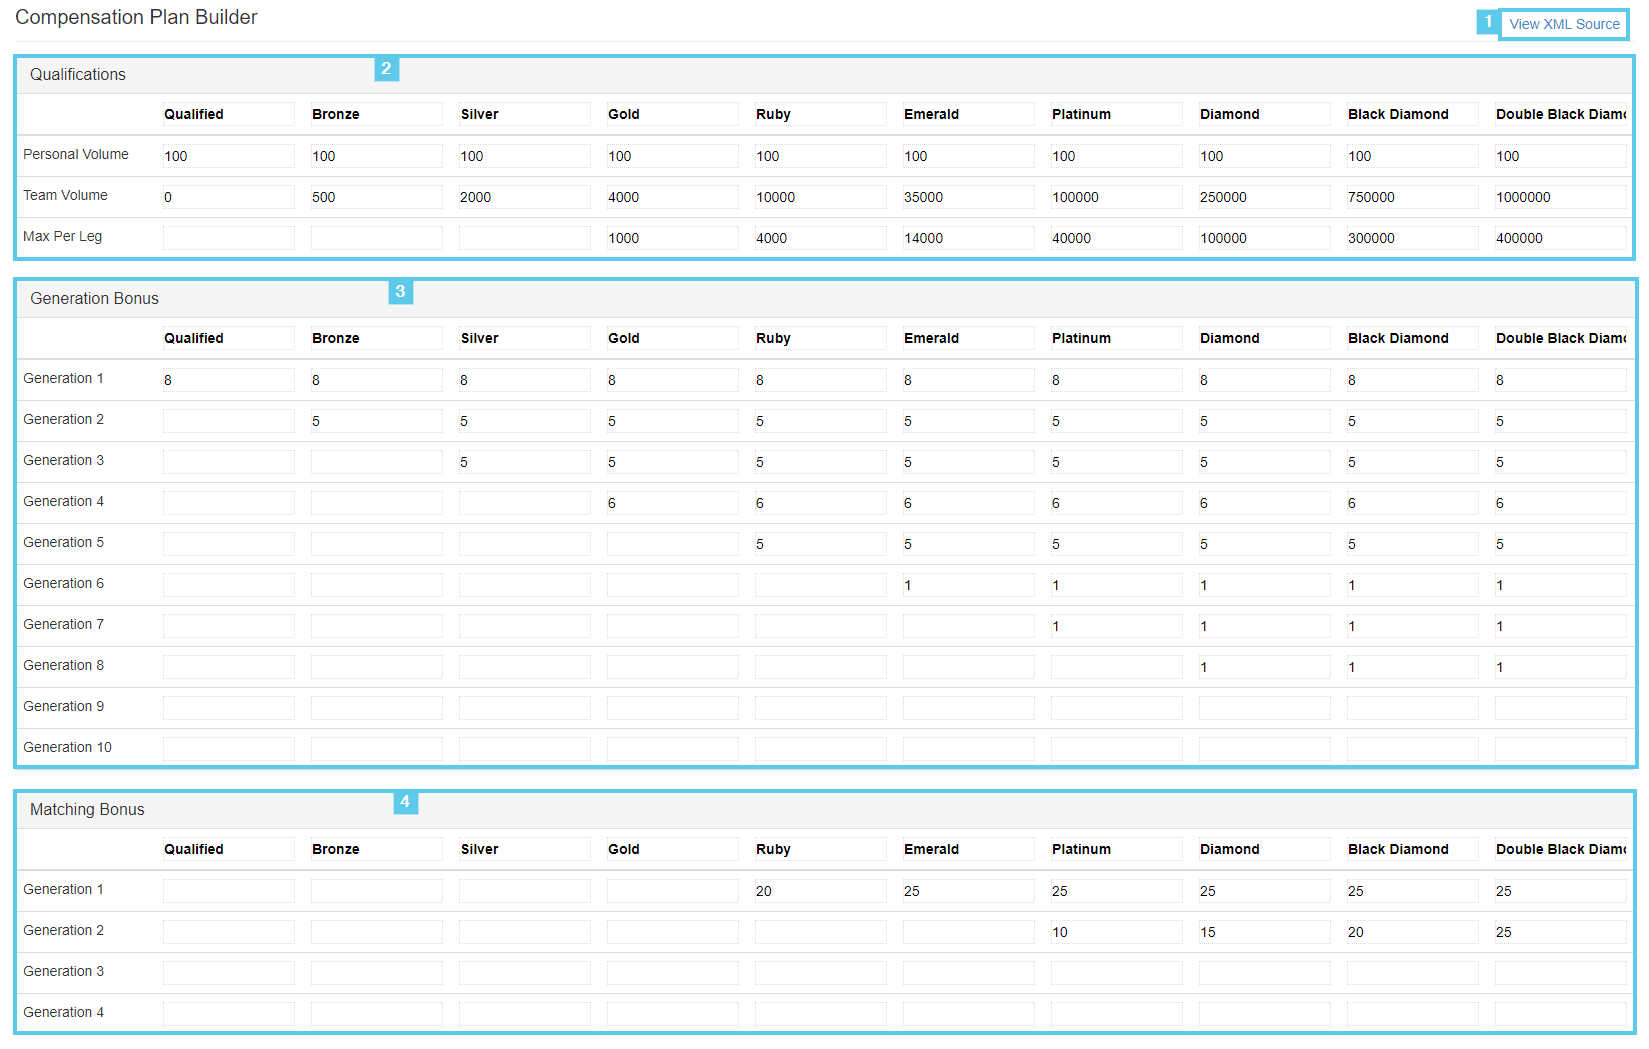Edit Matching Bonus Generation 2 Diamond value 15
The width and height of the screenshot is (1649, 1049).
pos(1265,932)
